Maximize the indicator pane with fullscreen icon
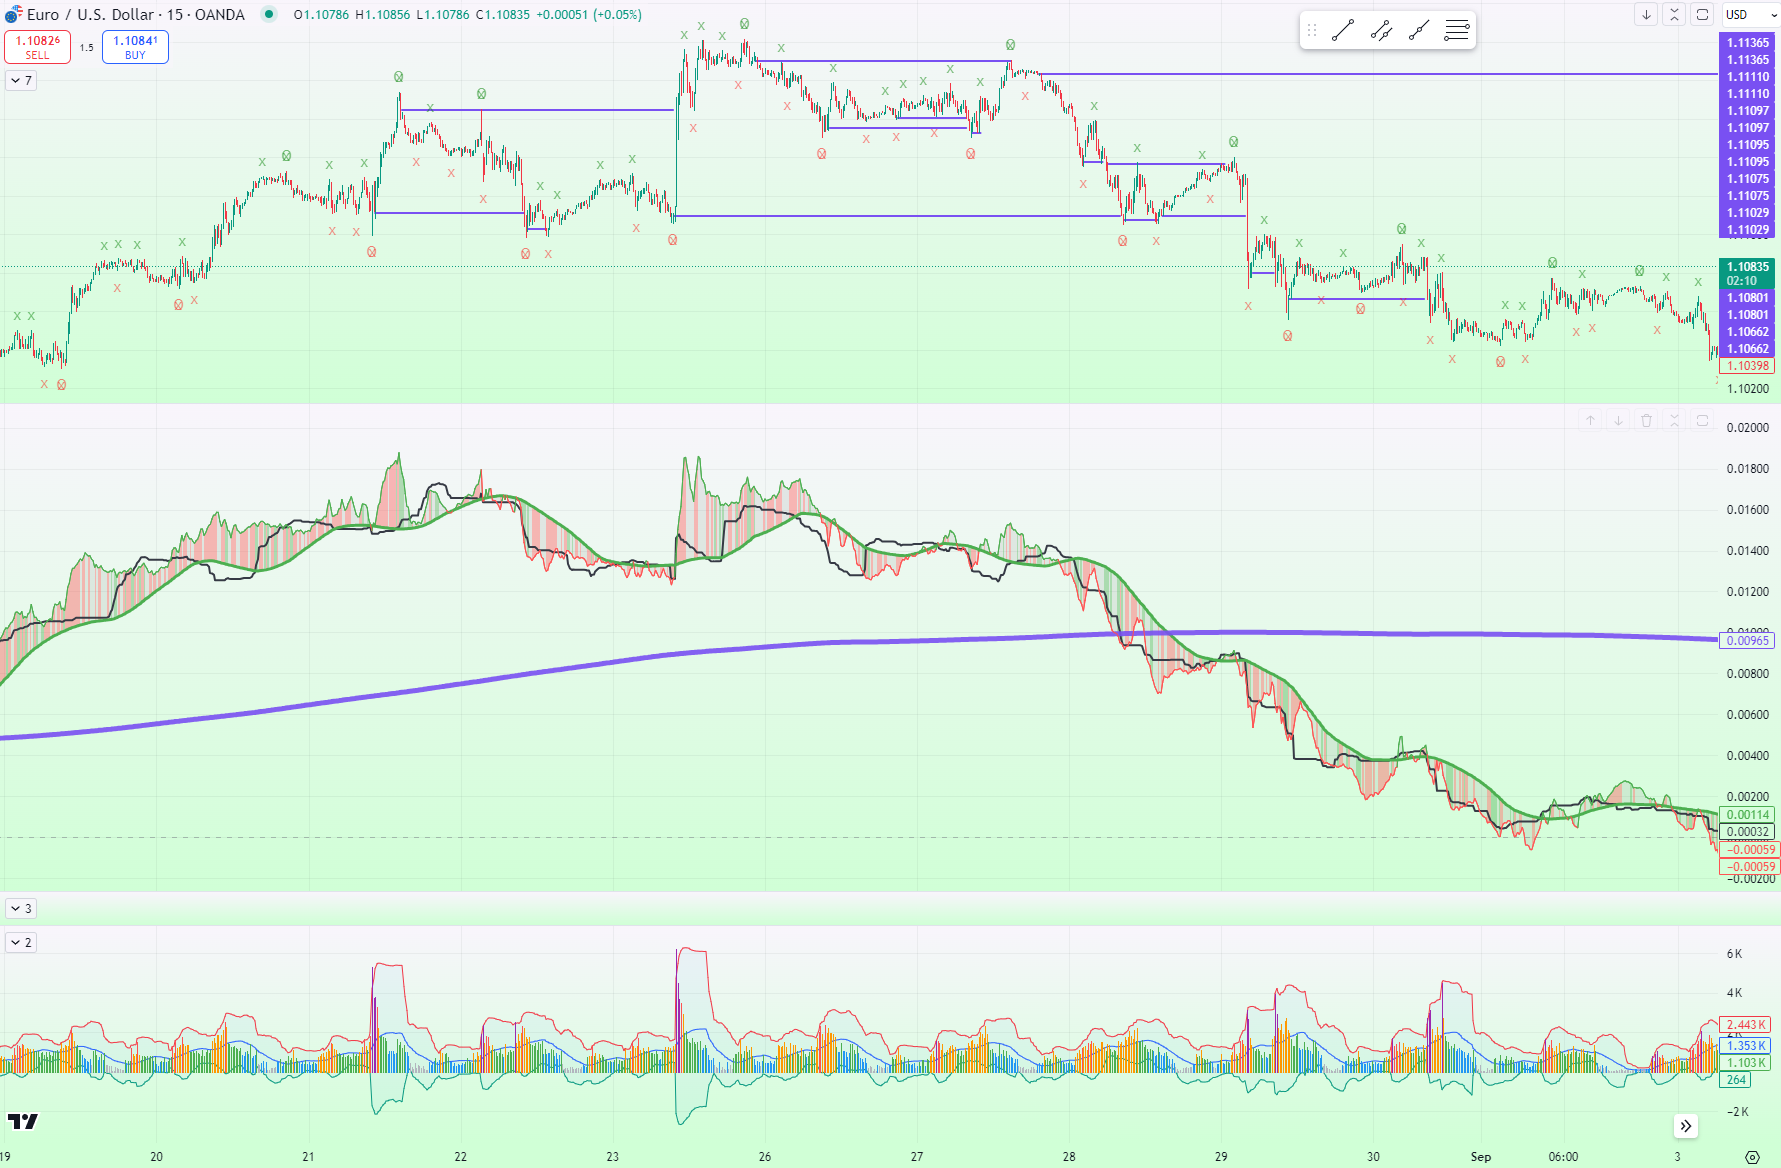Screen dimensions: 1781x1168 pos(1703,420)
